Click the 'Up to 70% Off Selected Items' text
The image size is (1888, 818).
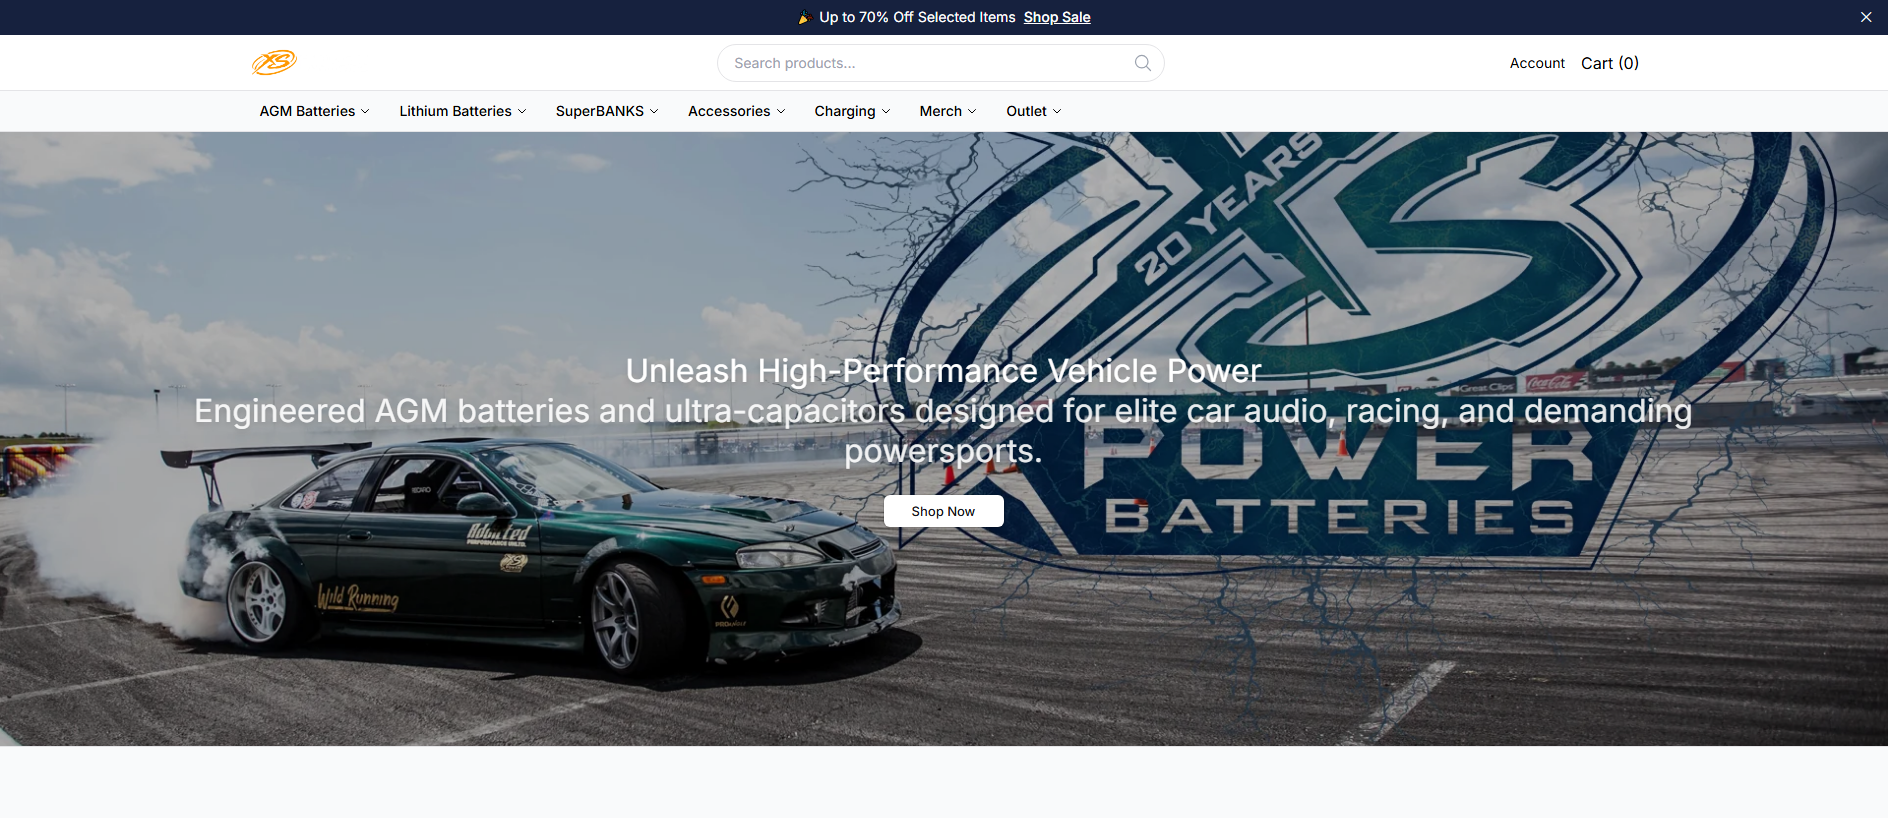[917, 17]
